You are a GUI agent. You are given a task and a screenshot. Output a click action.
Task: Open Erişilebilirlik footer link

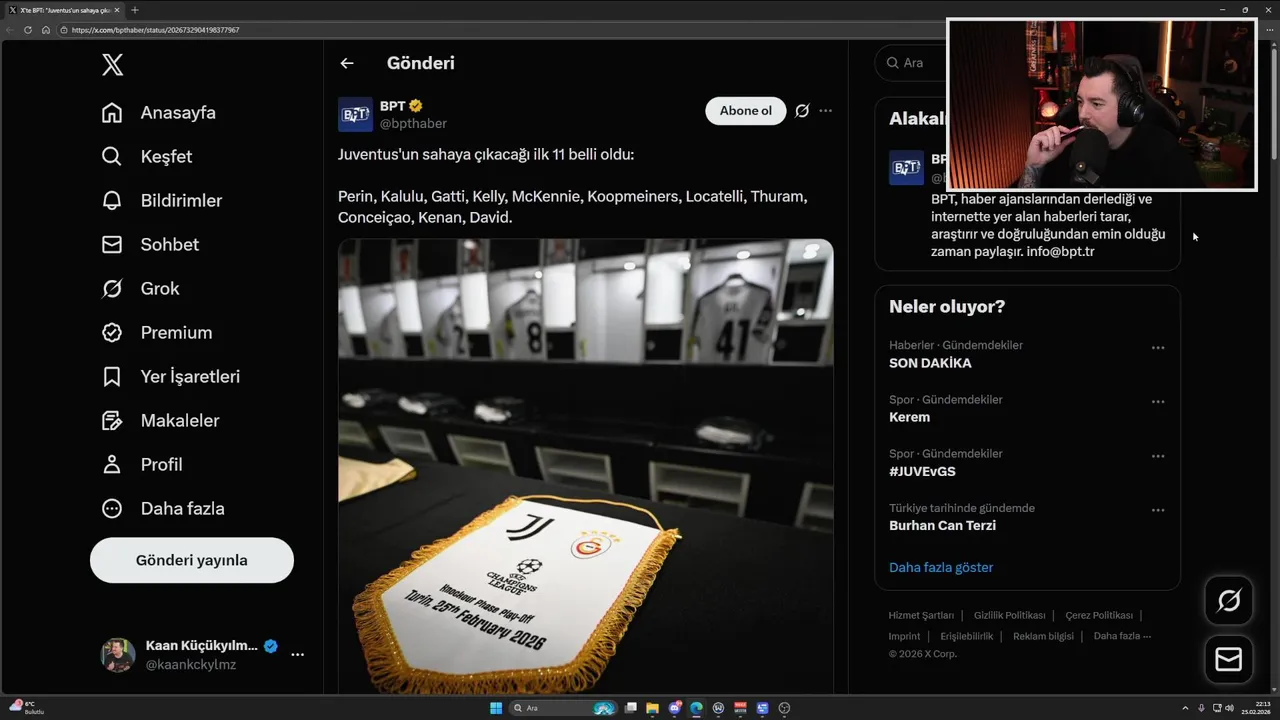point(966,636)
